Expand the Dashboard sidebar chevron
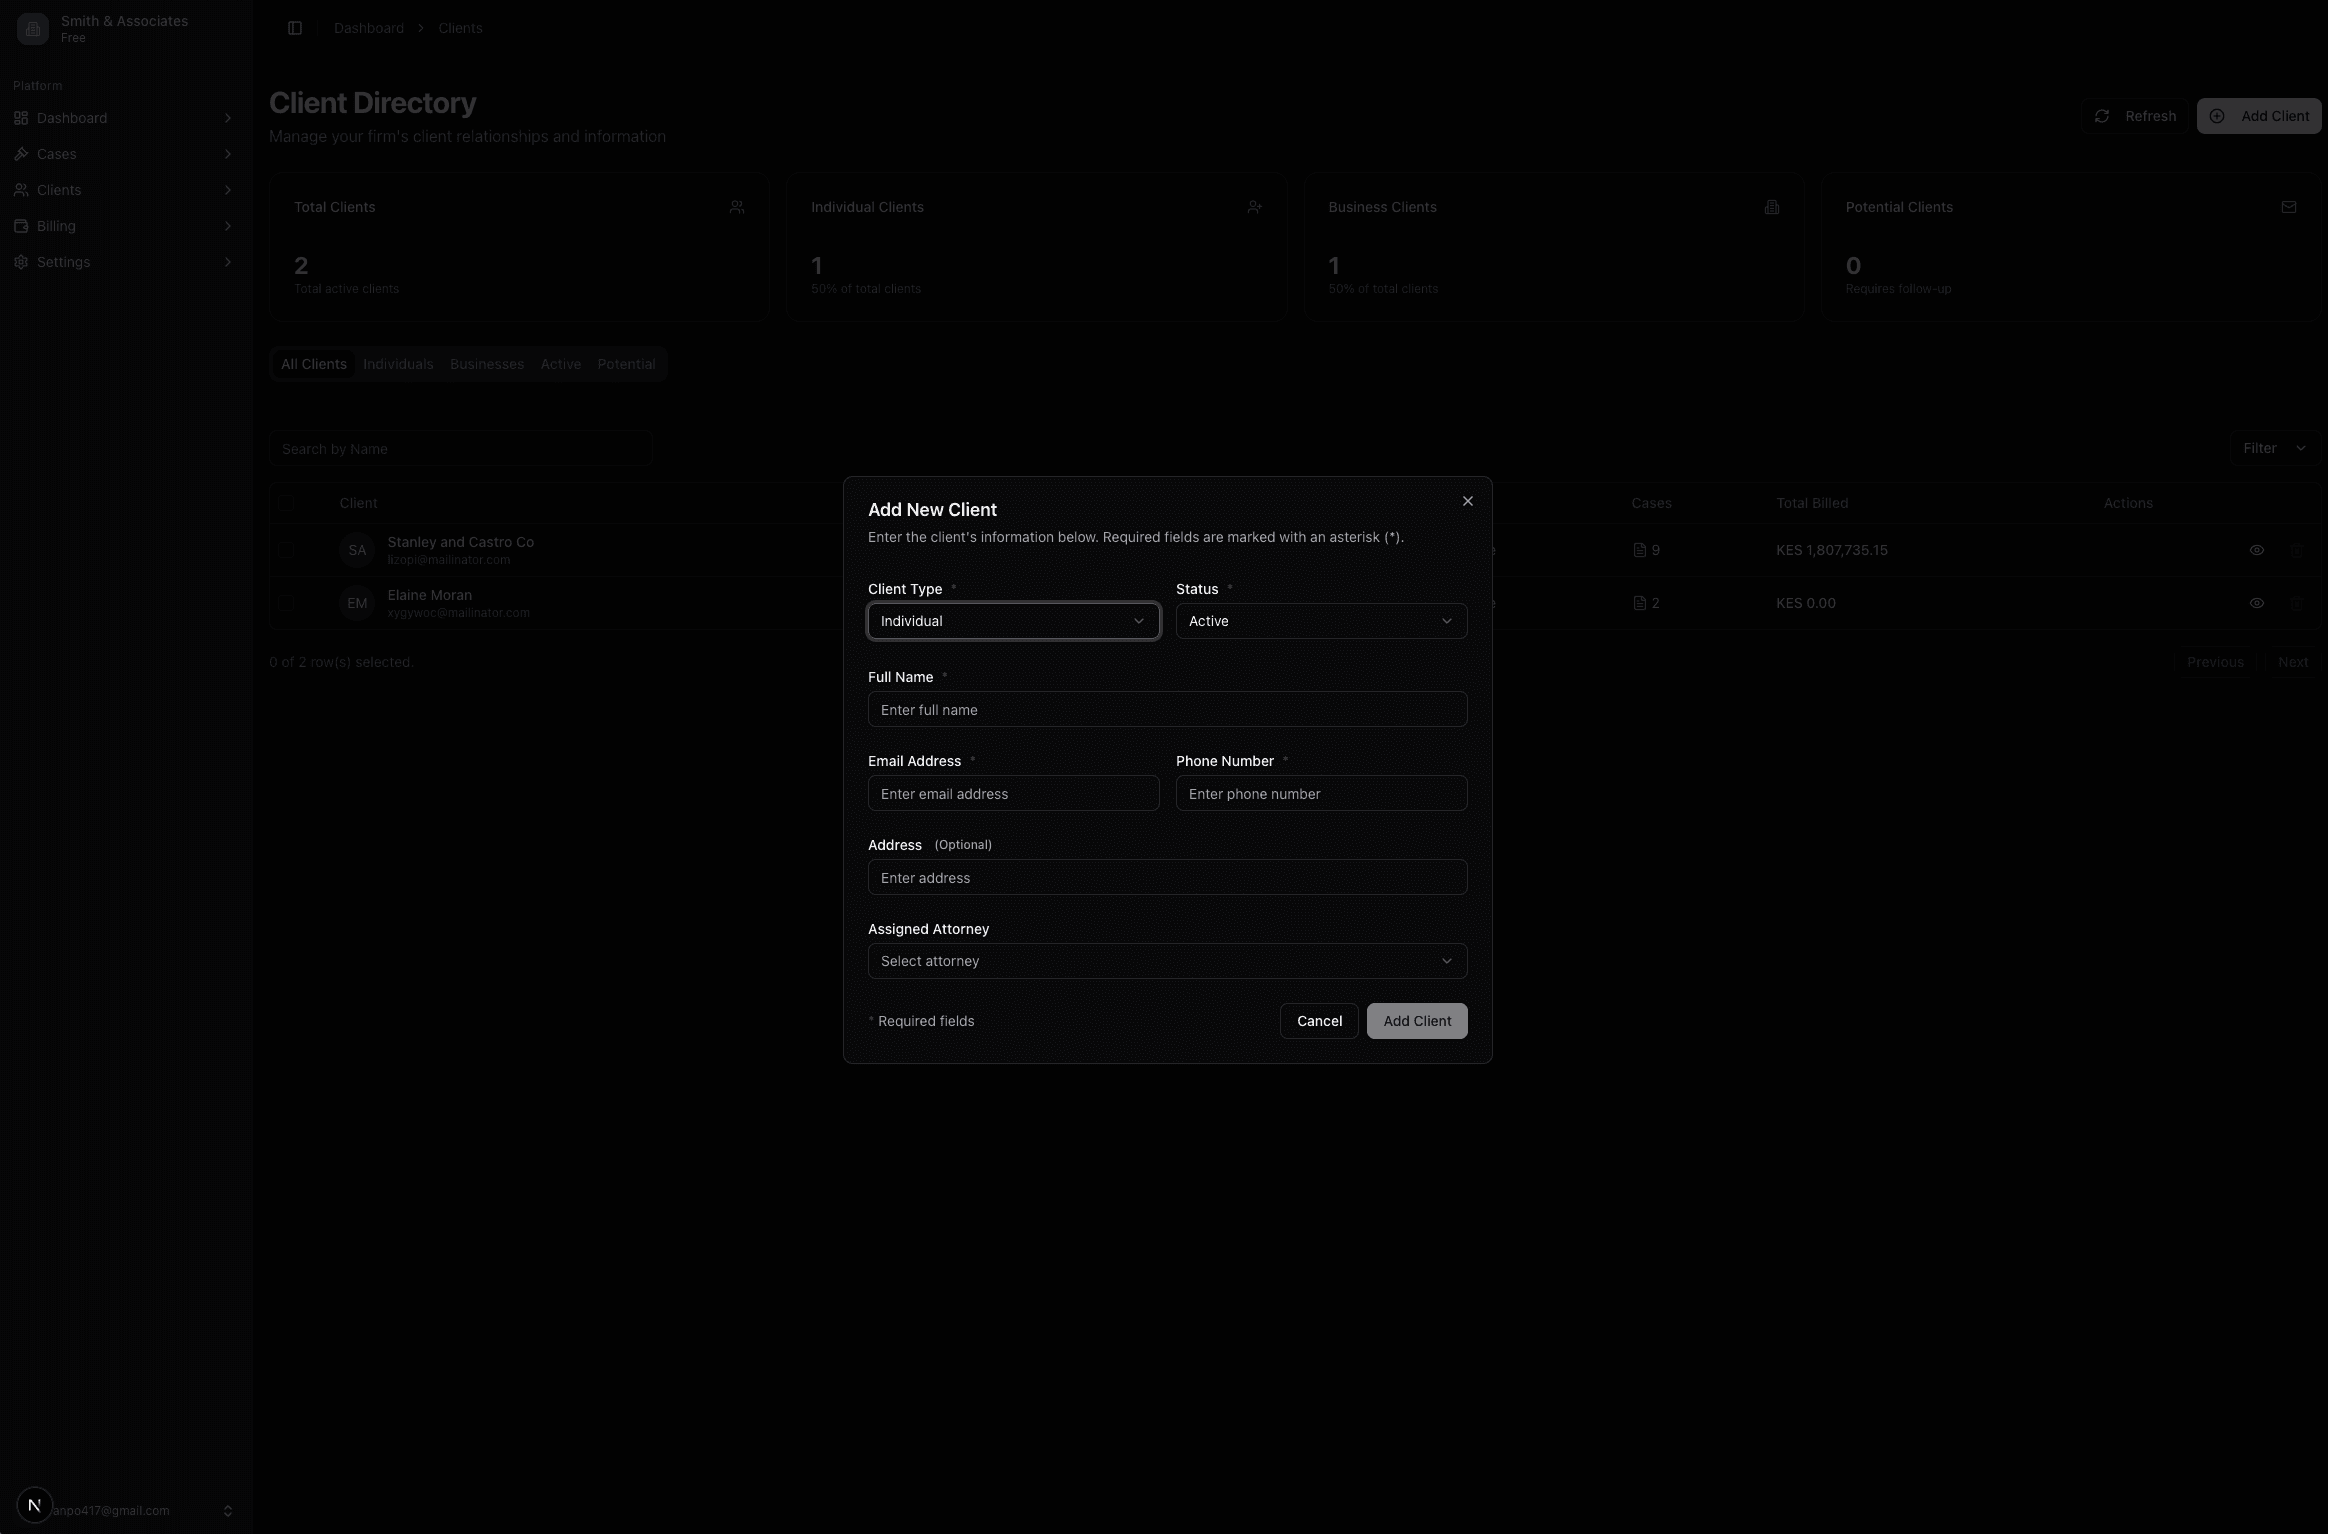 [228, 118]
